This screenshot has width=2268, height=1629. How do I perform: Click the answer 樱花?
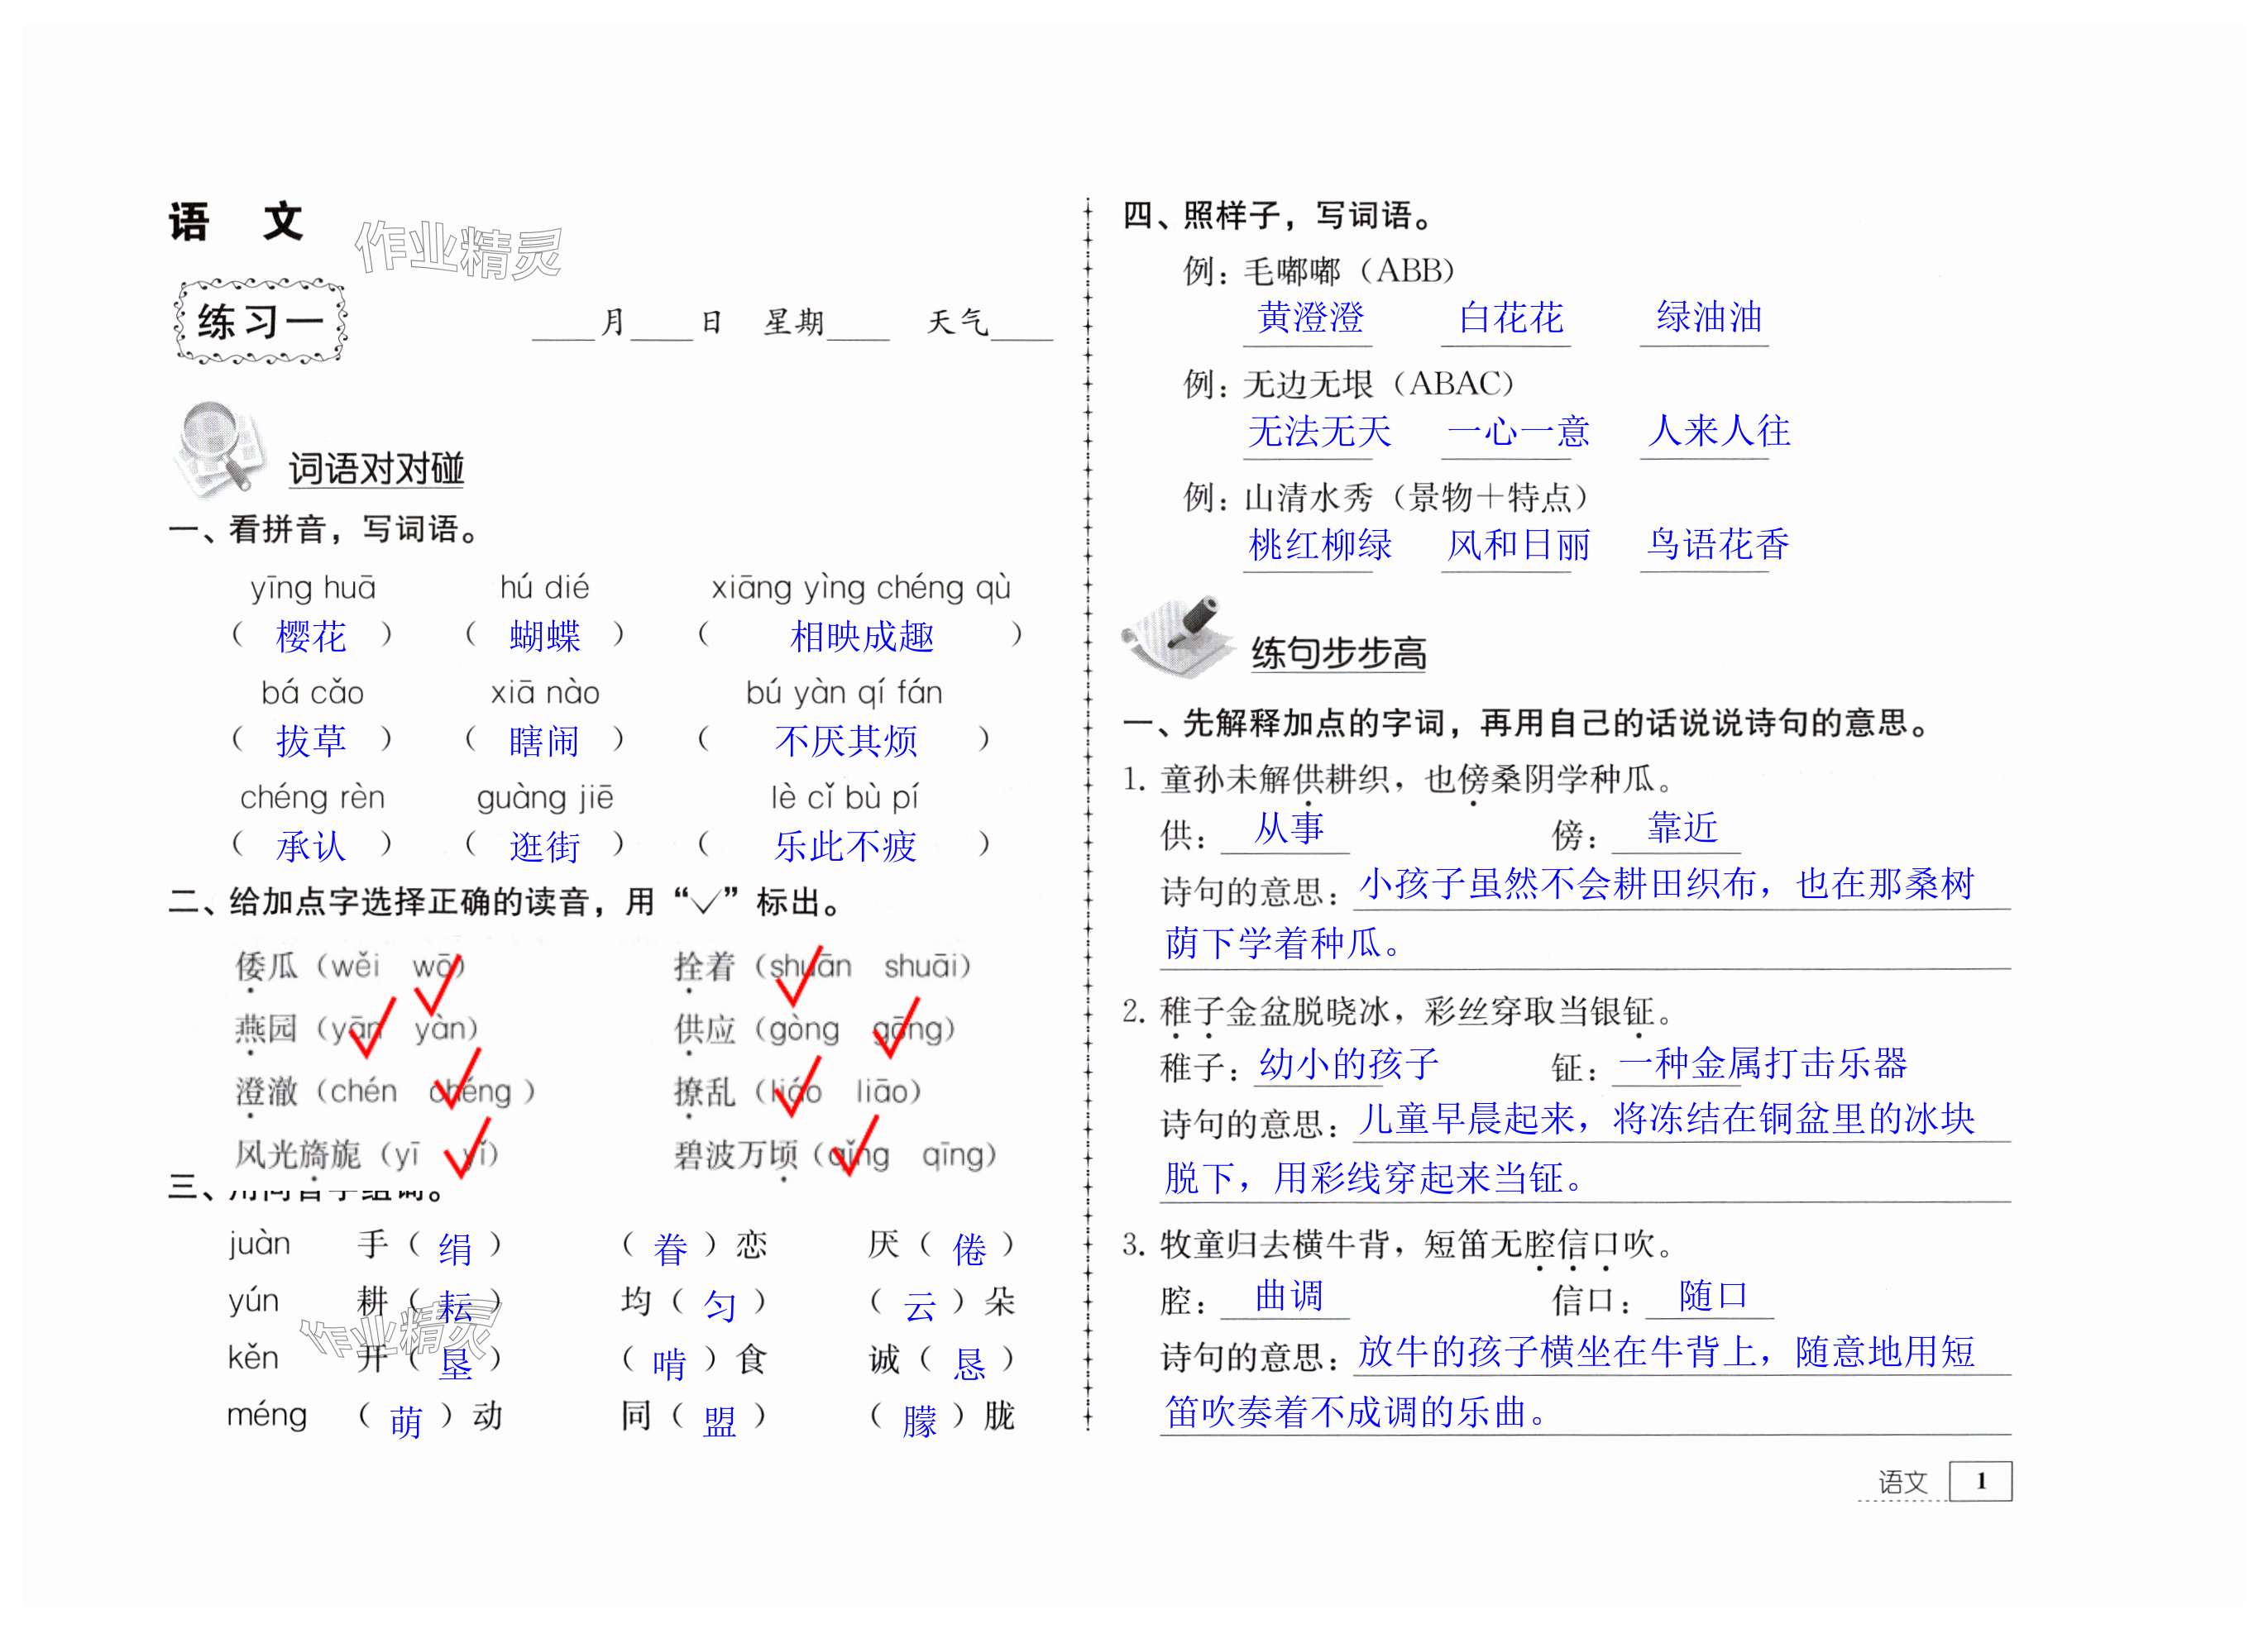(x=311, y=636)
